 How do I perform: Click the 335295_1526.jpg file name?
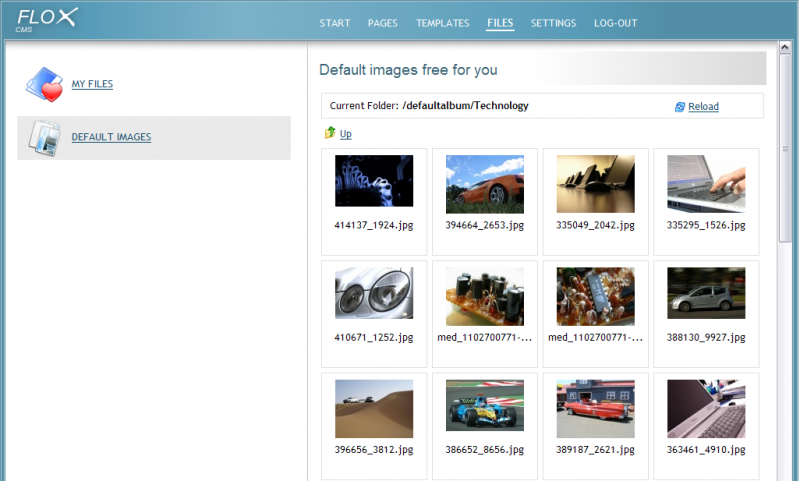(x=706, y=225)
